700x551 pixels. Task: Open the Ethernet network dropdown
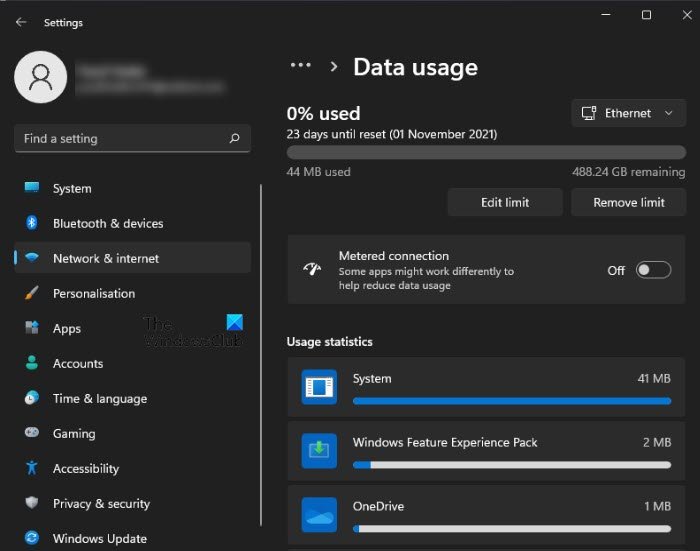coord(628,113)
